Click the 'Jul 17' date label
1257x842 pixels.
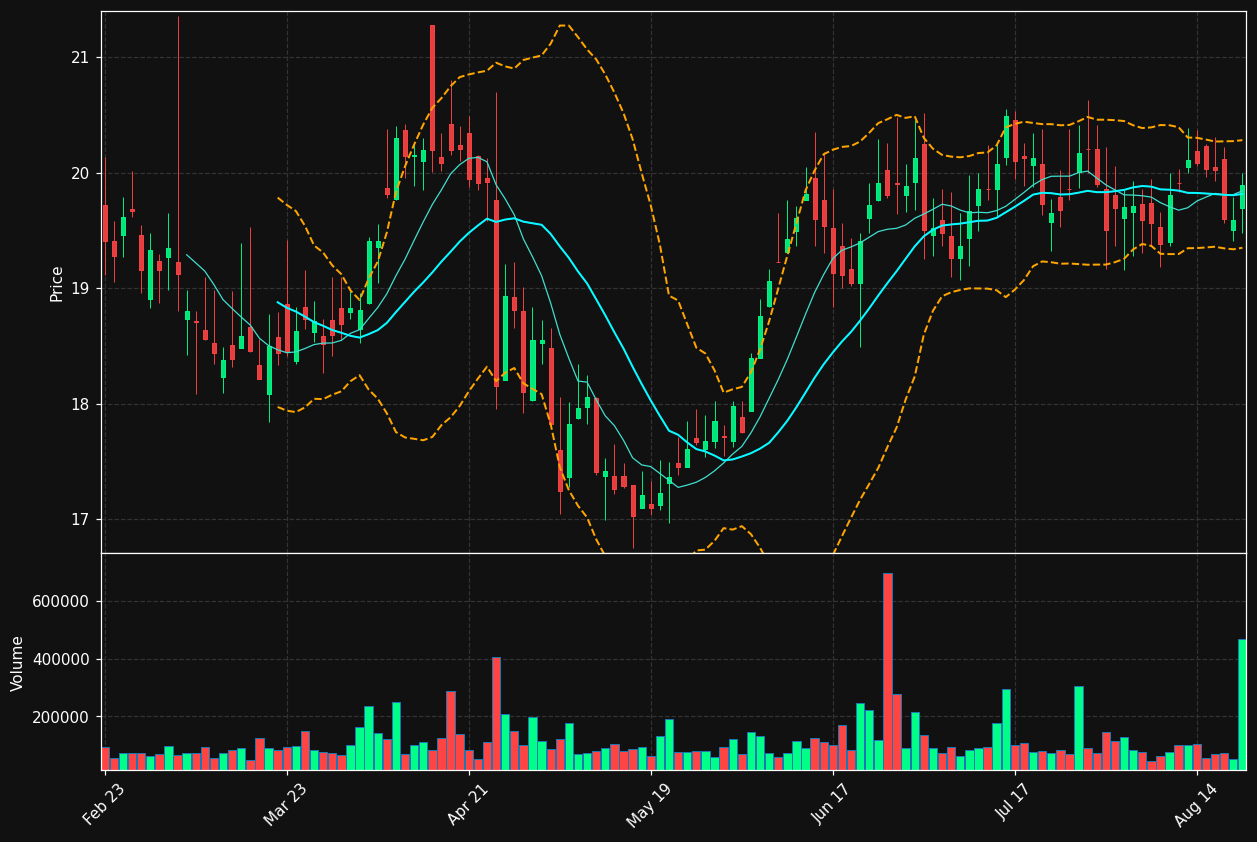click(x=1016, y=803)
